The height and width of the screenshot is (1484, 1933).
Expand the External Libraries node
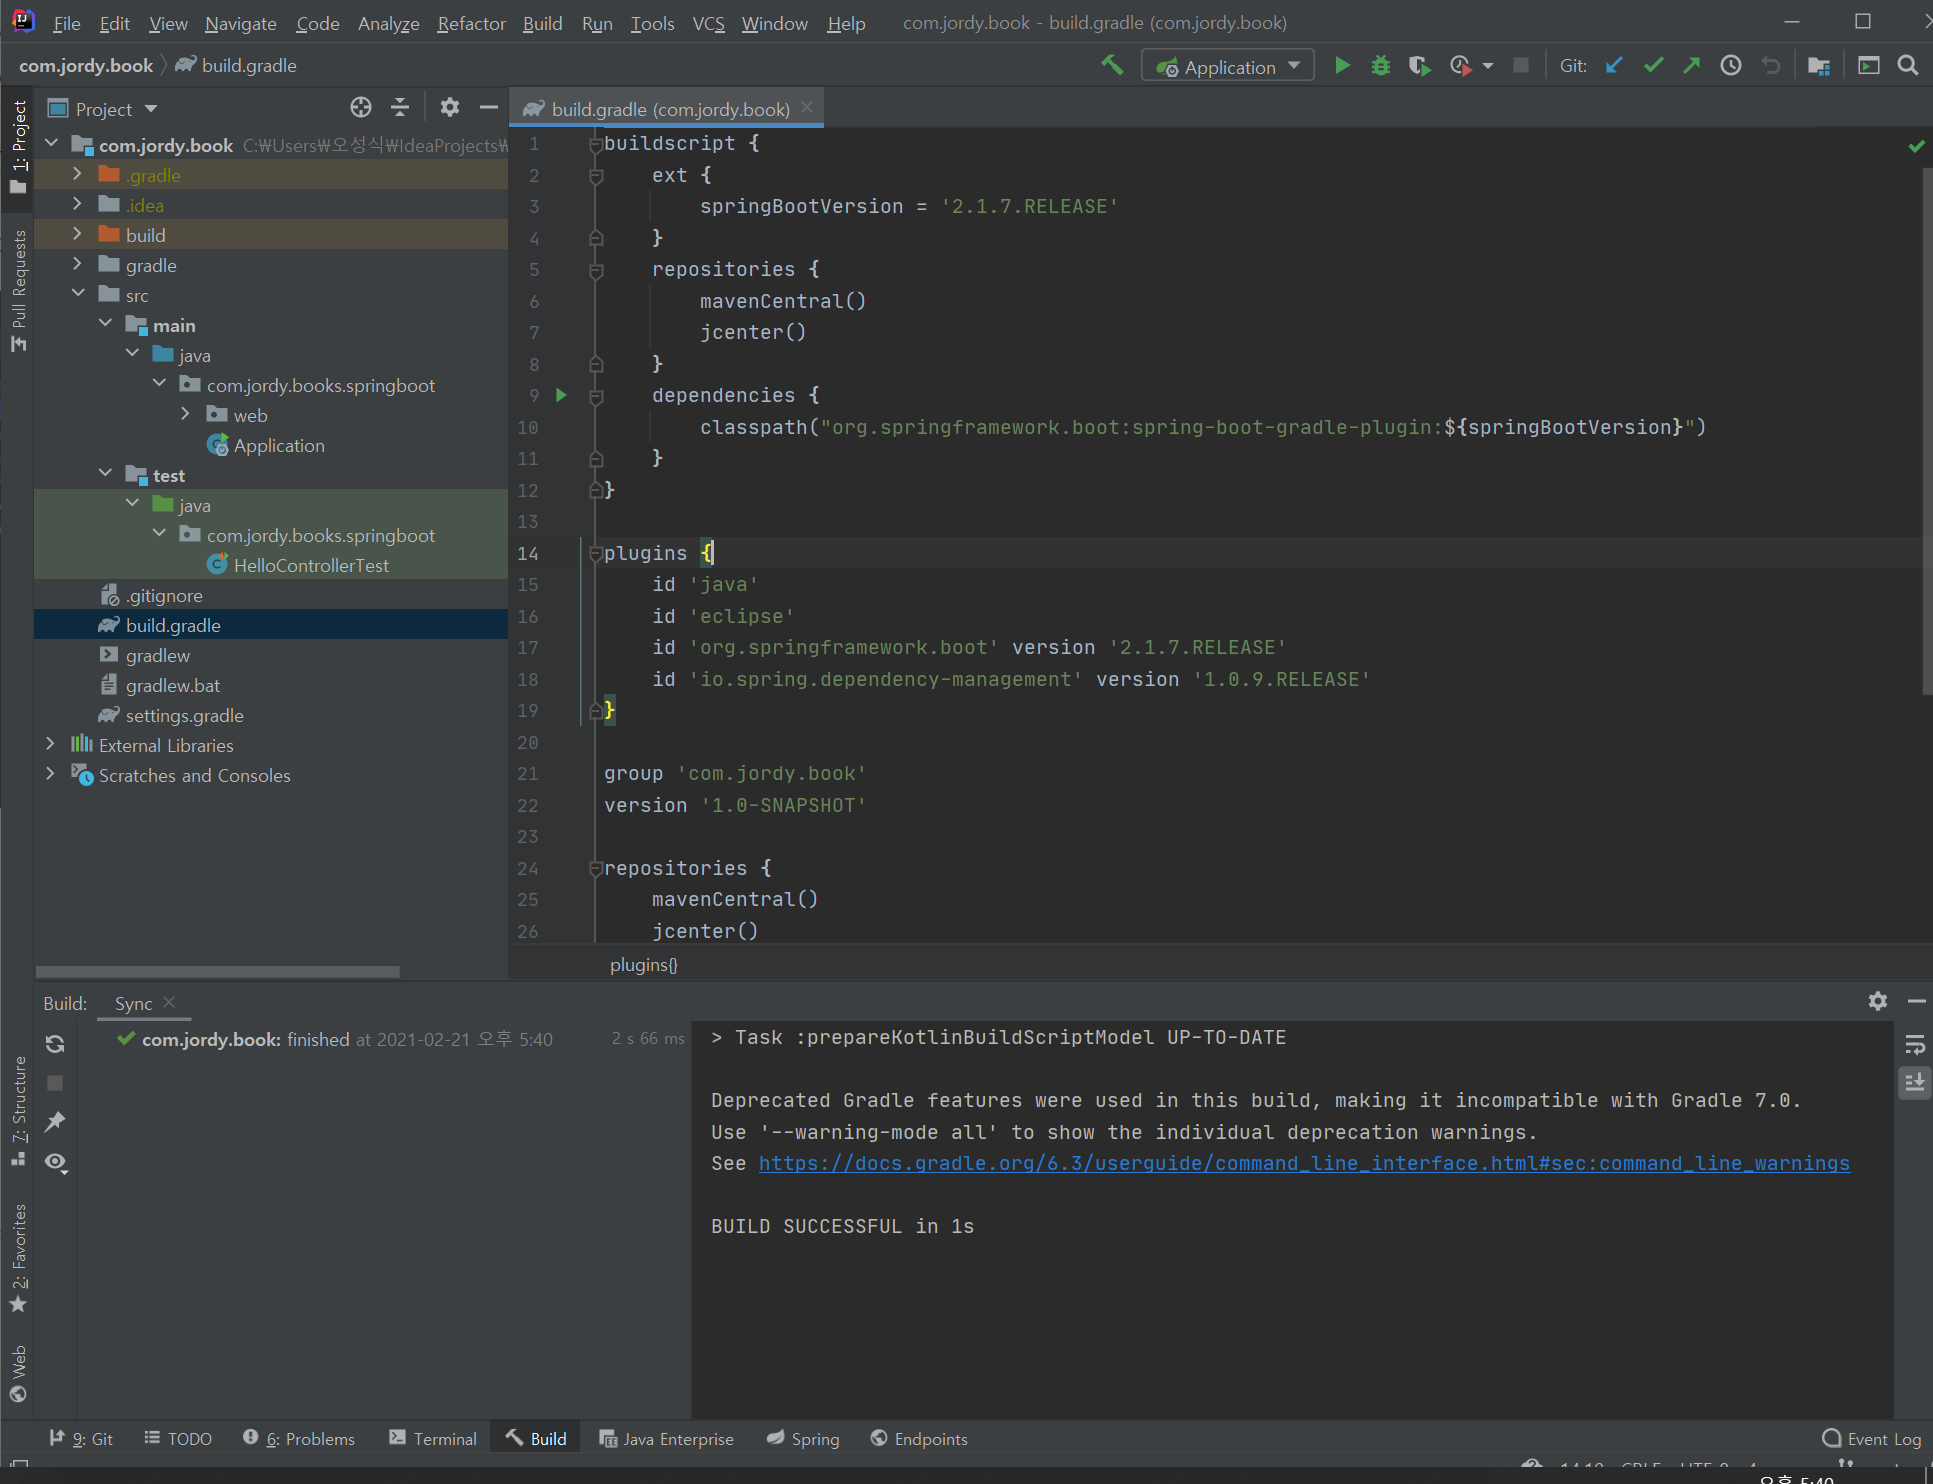(x=51, y=745)
